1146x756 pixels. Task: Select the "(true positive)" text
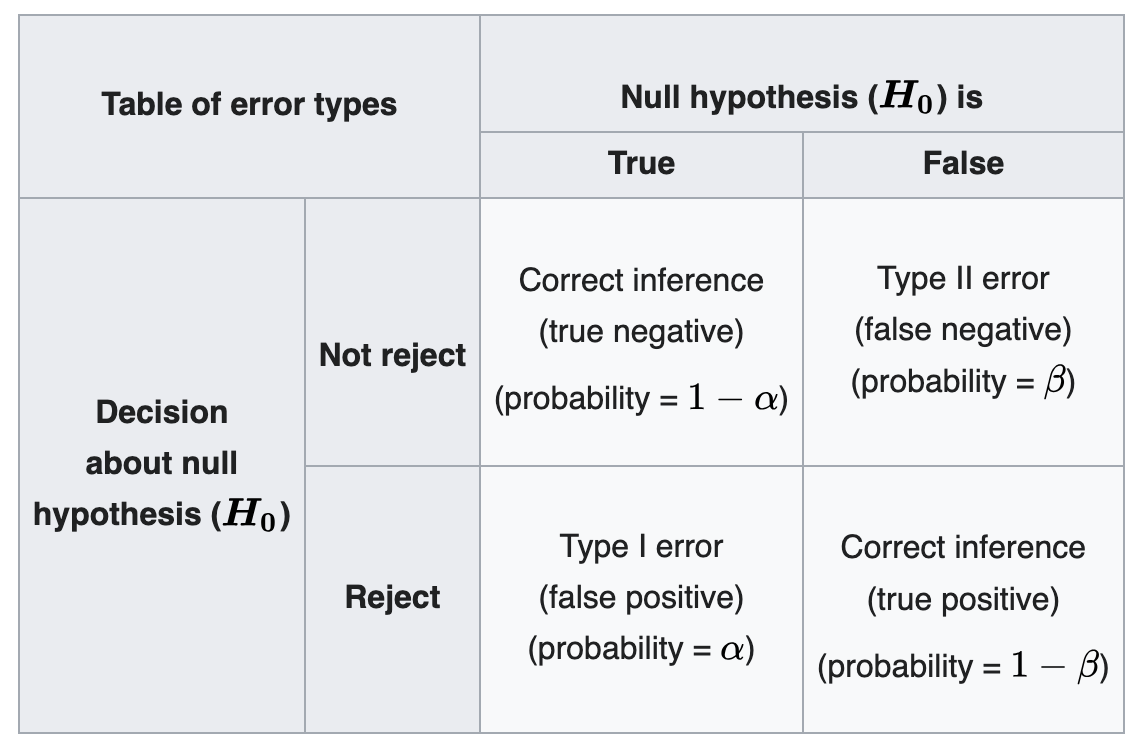click(963, 598)
